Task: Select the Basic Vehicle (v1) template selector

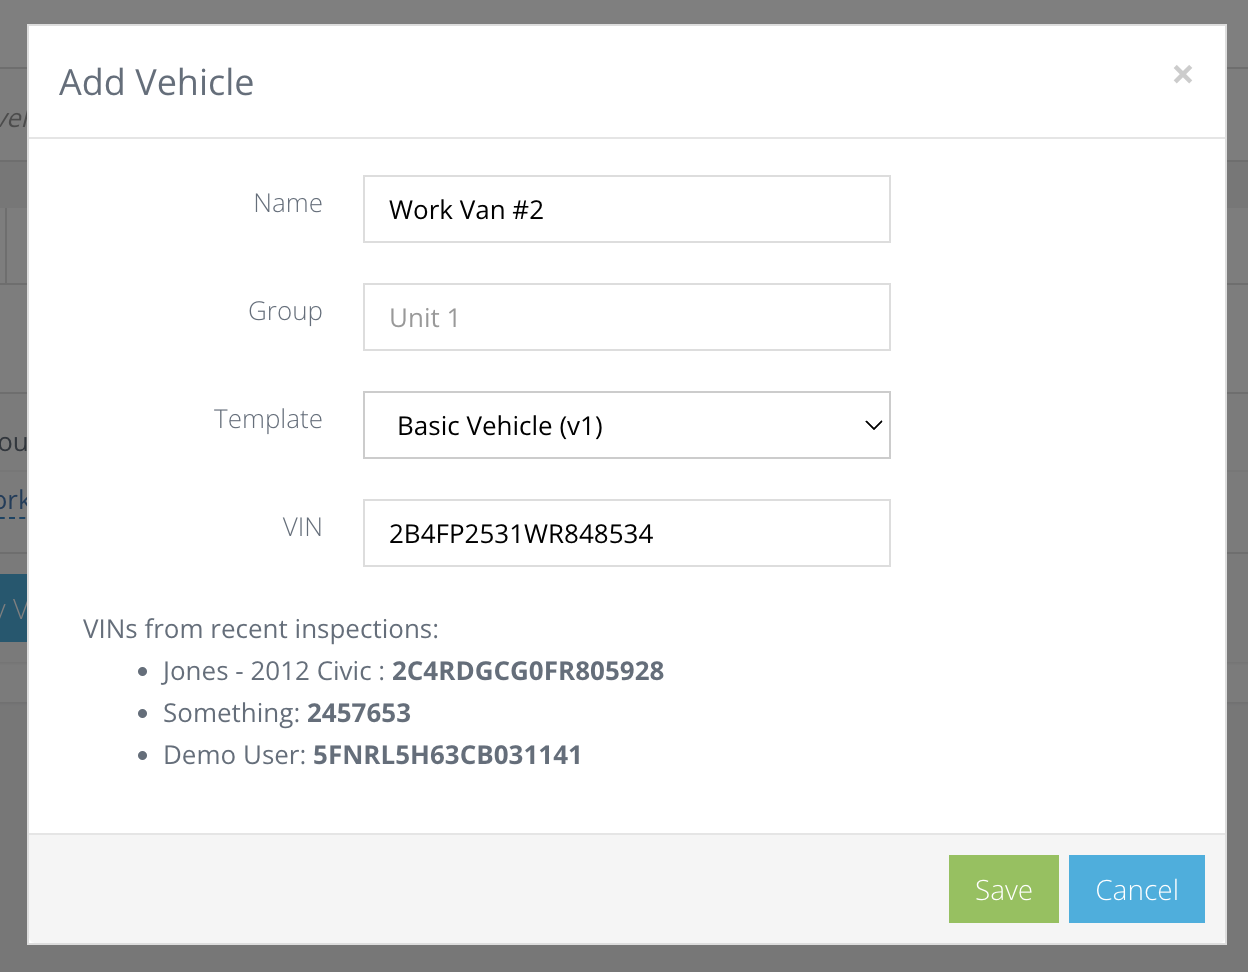Action: click(x=626, y=425)
